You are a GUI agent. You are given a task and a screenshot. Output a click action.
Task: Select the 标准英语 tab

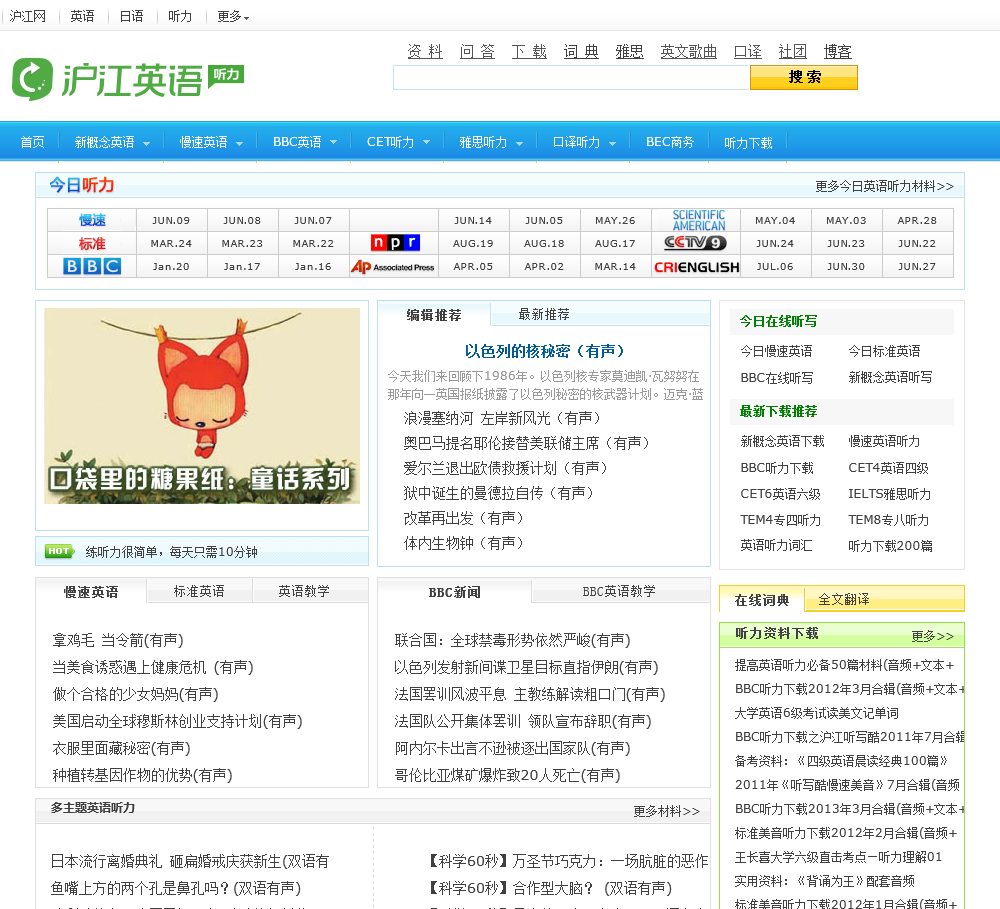pos(199,591)
